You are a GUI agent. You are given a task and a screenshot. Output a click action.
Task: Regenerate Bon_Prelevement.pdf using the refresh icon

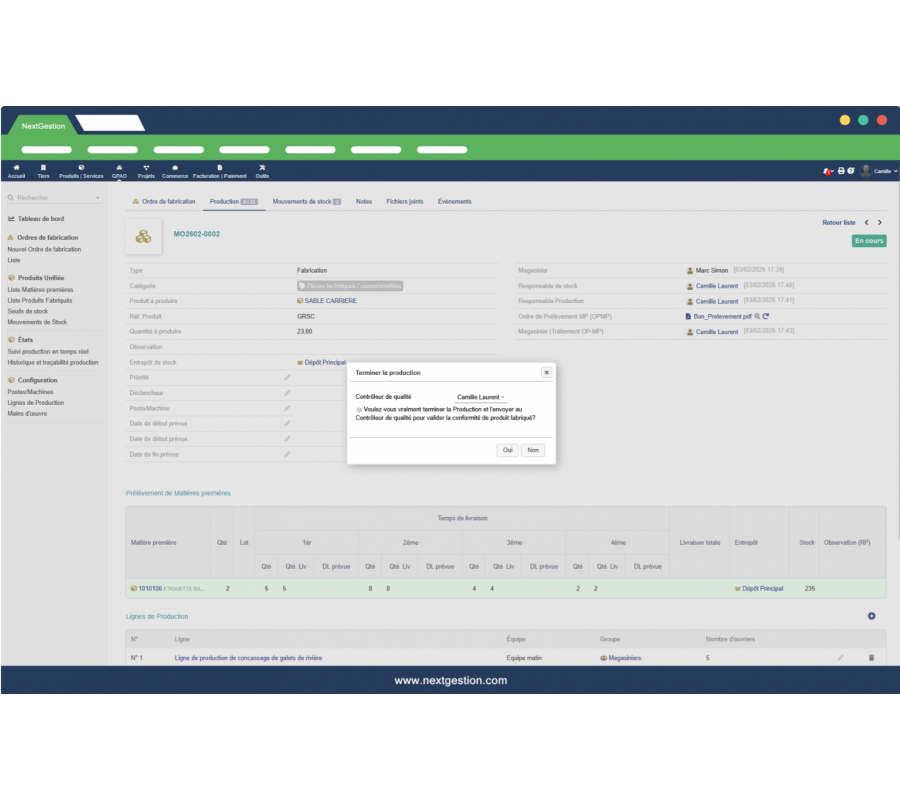(x=766, y=316)
